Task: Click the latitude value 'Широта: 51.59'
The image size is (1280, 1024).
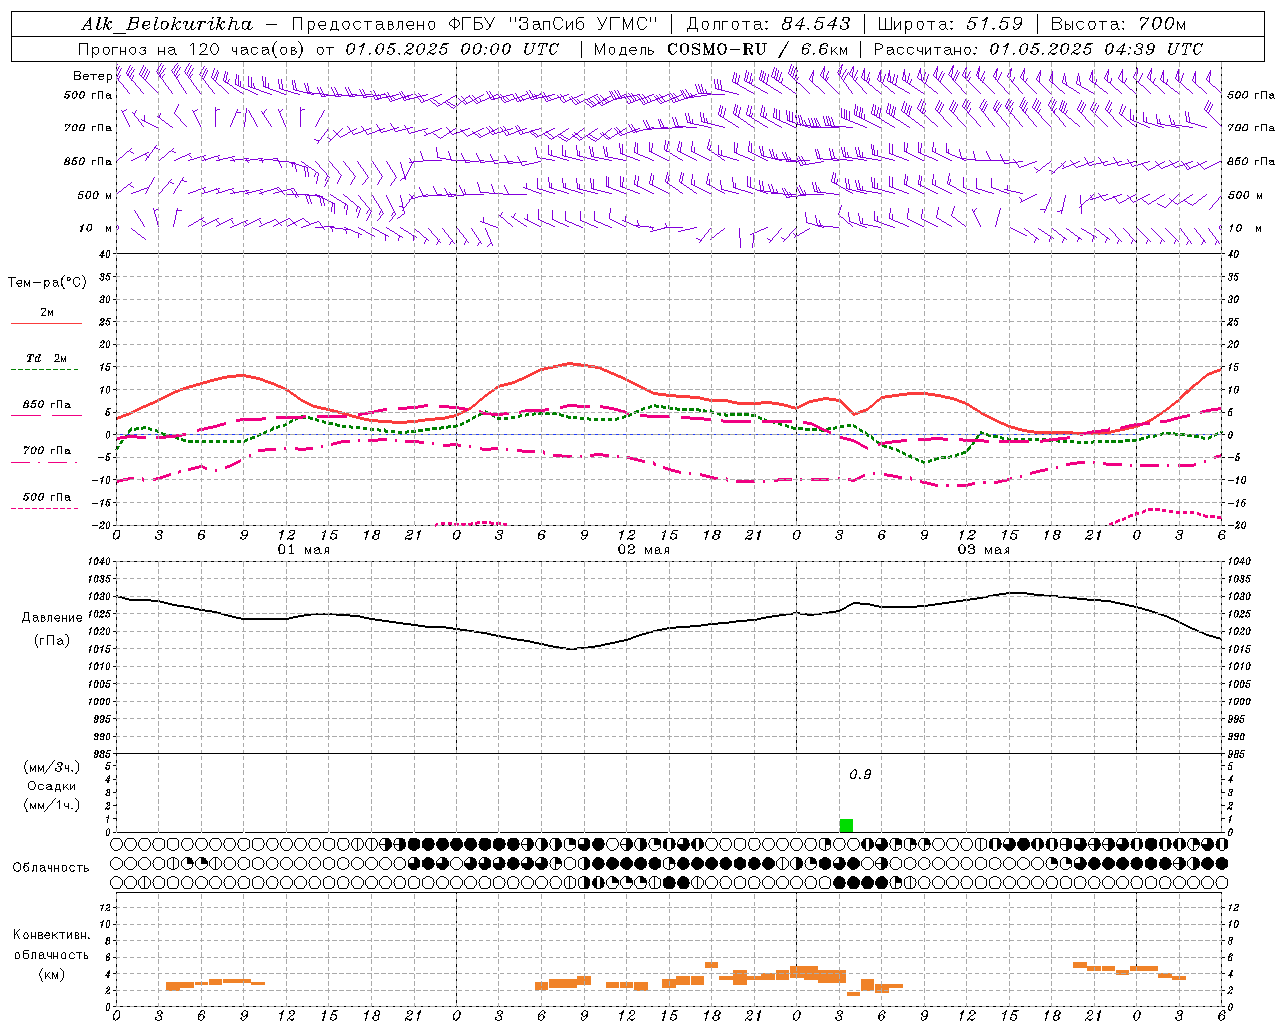Action: tap(950, 24)
